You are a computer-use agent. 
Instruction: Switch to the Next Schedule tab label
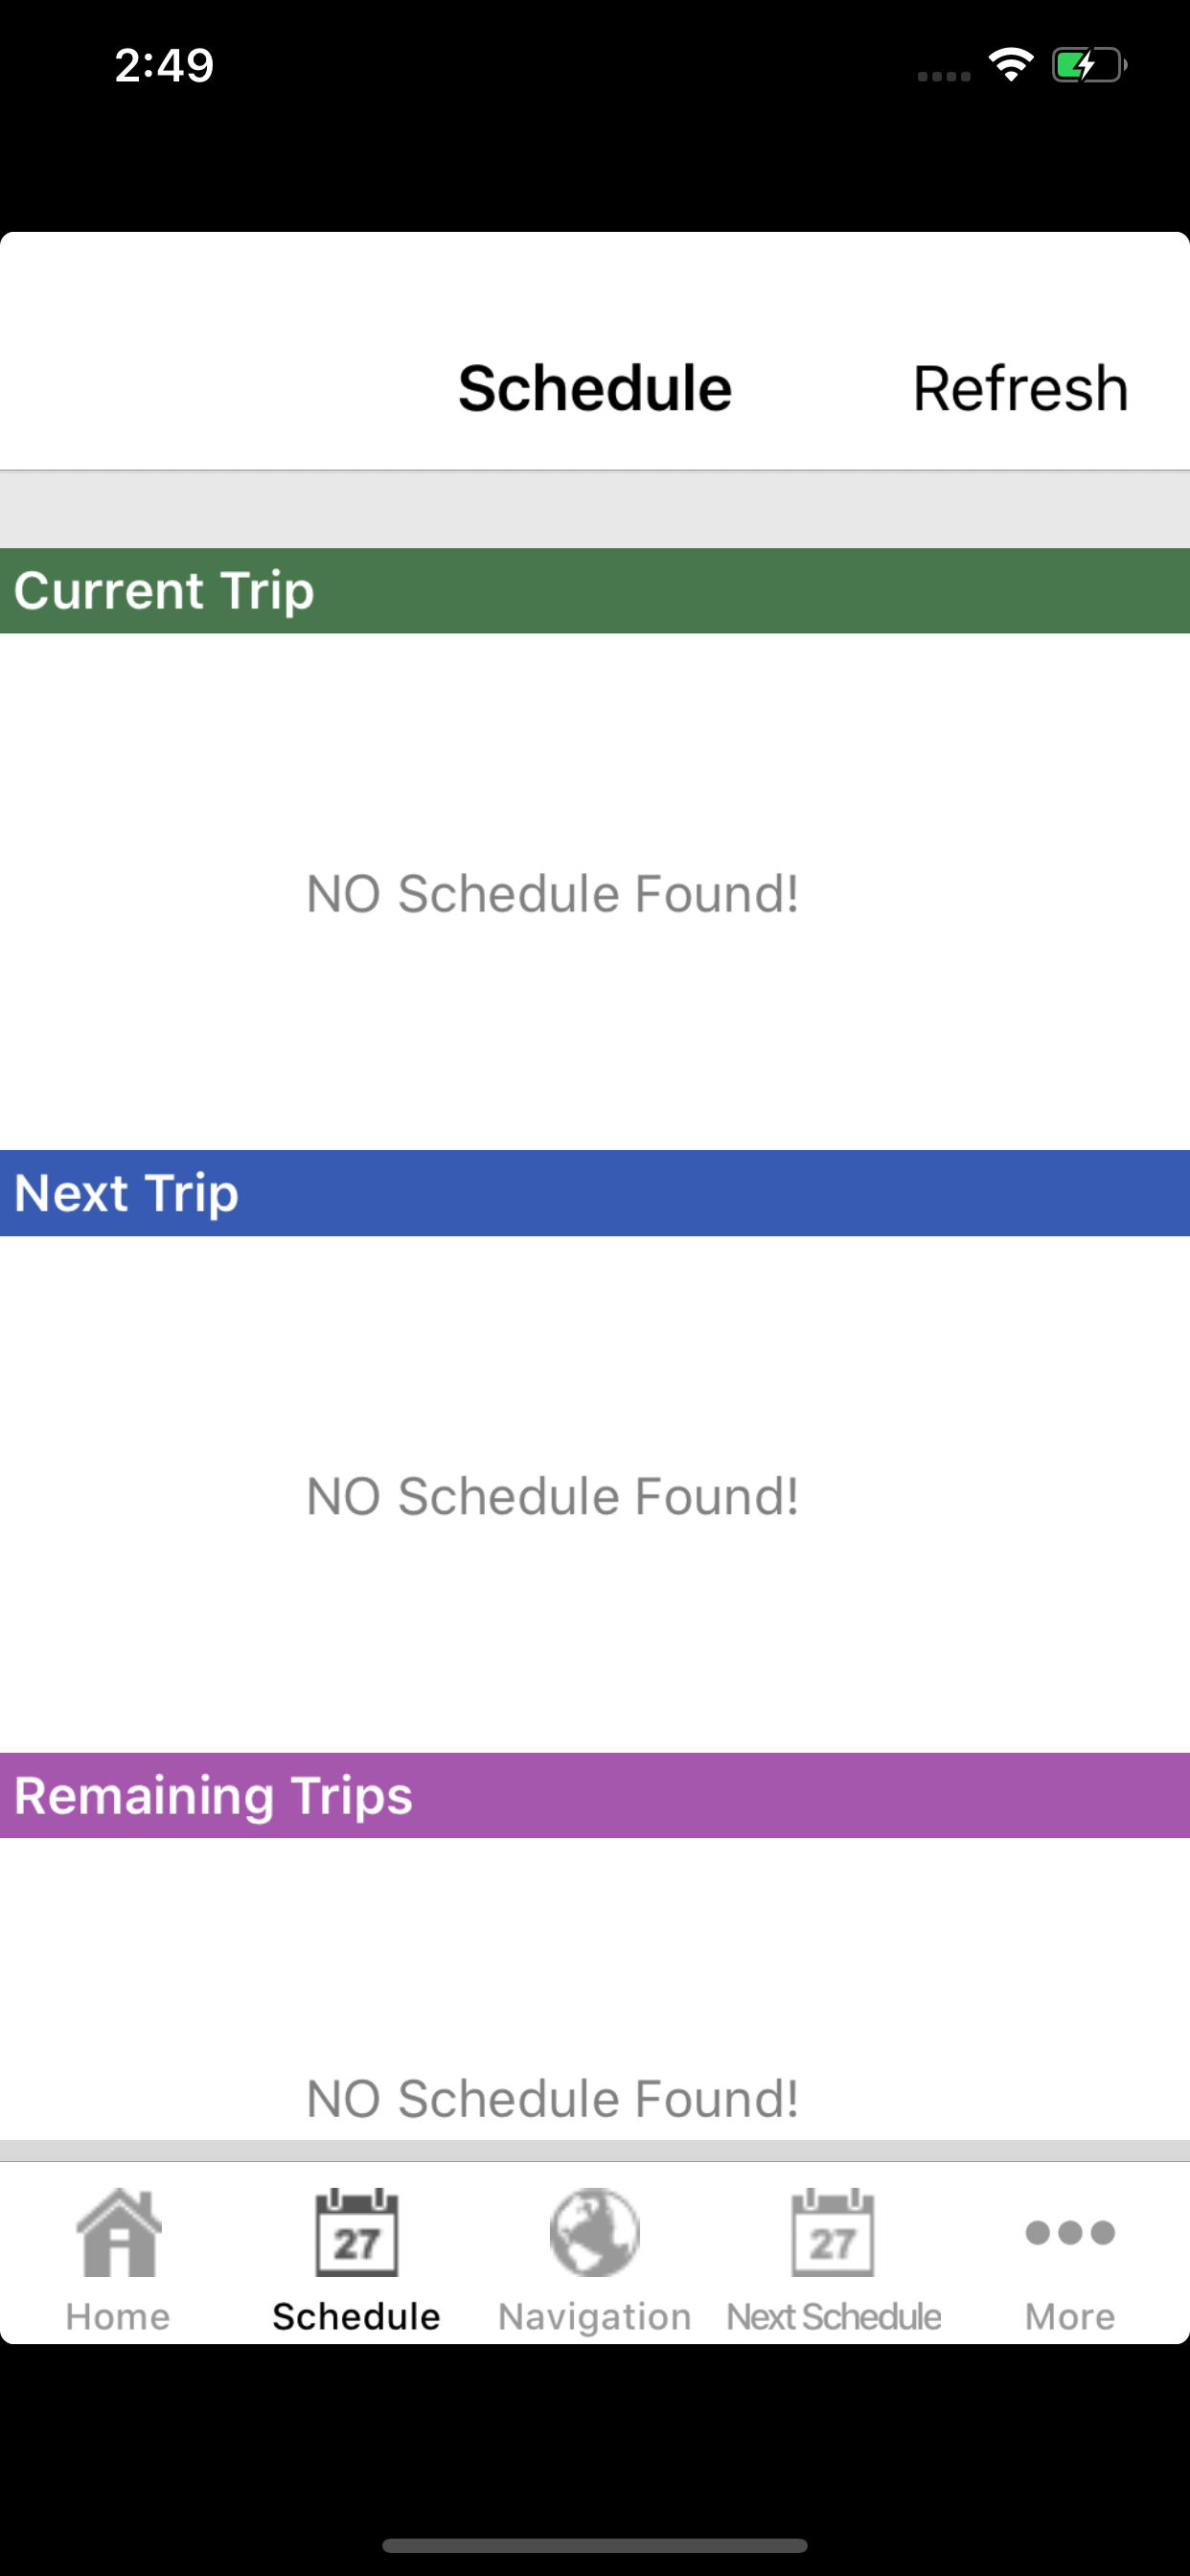click(x=833, y=2316)
